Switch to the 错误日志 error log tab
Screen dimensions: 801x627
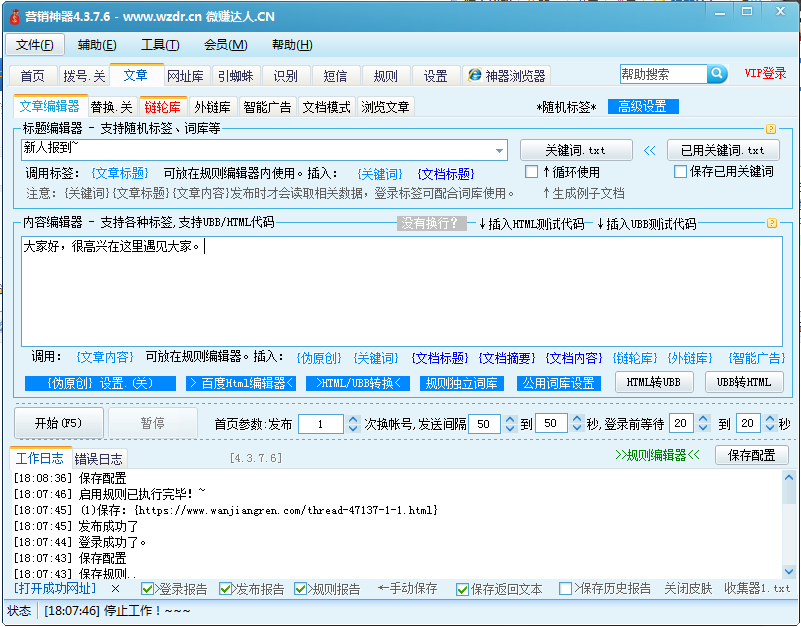(x=99, y=460)
